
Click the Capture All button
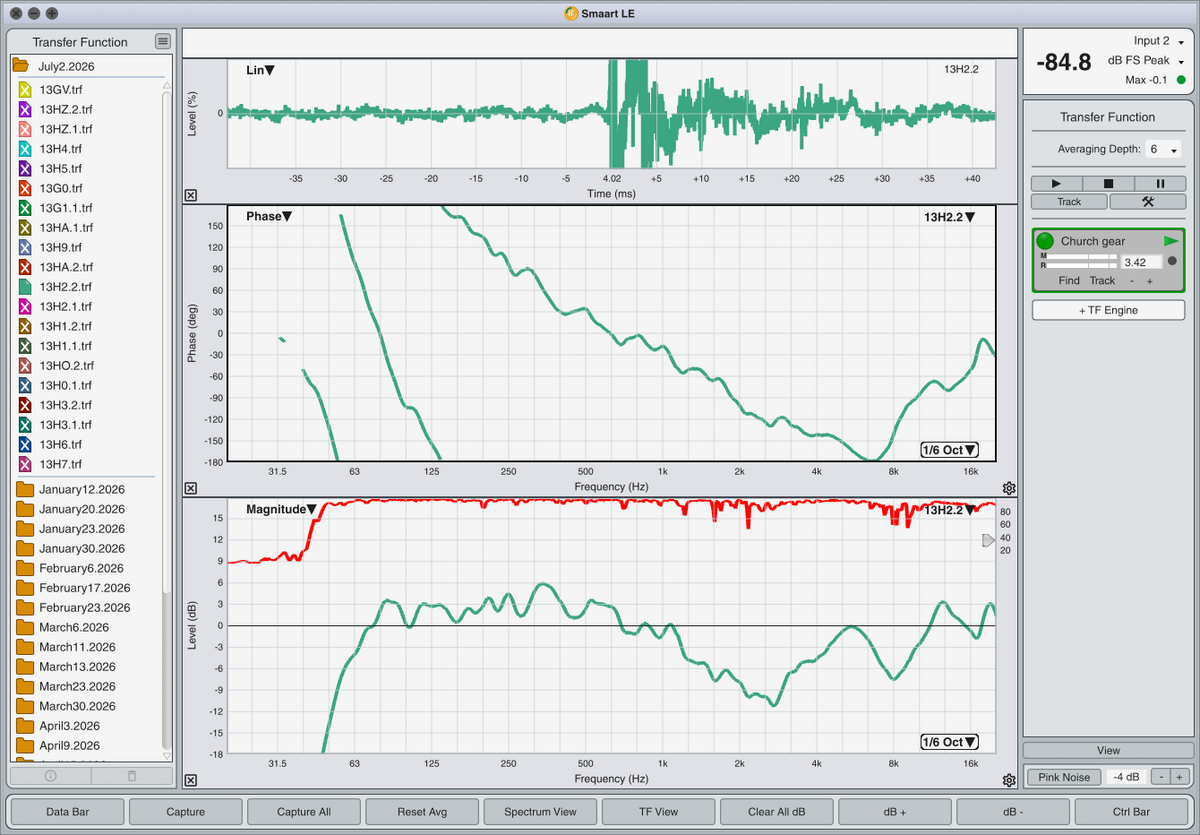(304, 812)
